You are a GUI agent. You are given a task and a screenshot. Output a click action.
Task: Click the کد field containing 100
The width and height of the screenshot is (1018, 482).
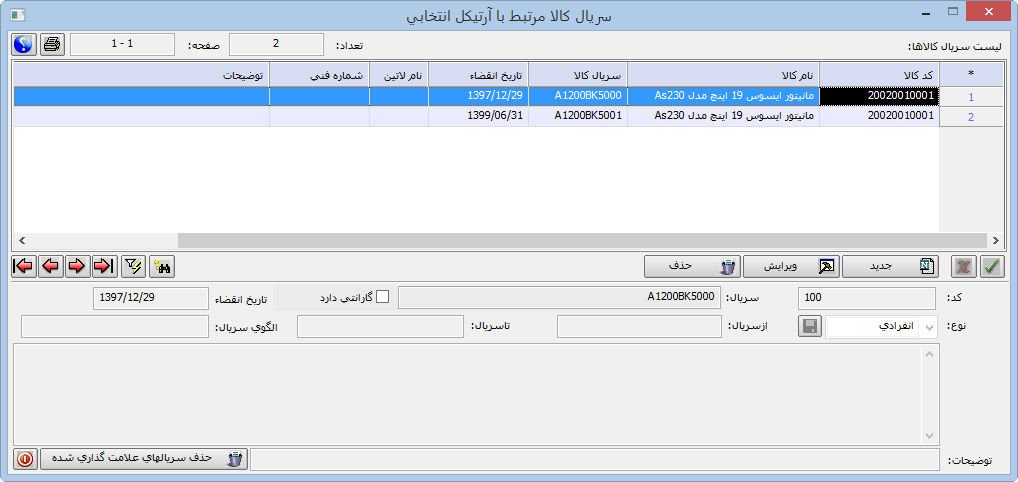[x=867, y=298]
